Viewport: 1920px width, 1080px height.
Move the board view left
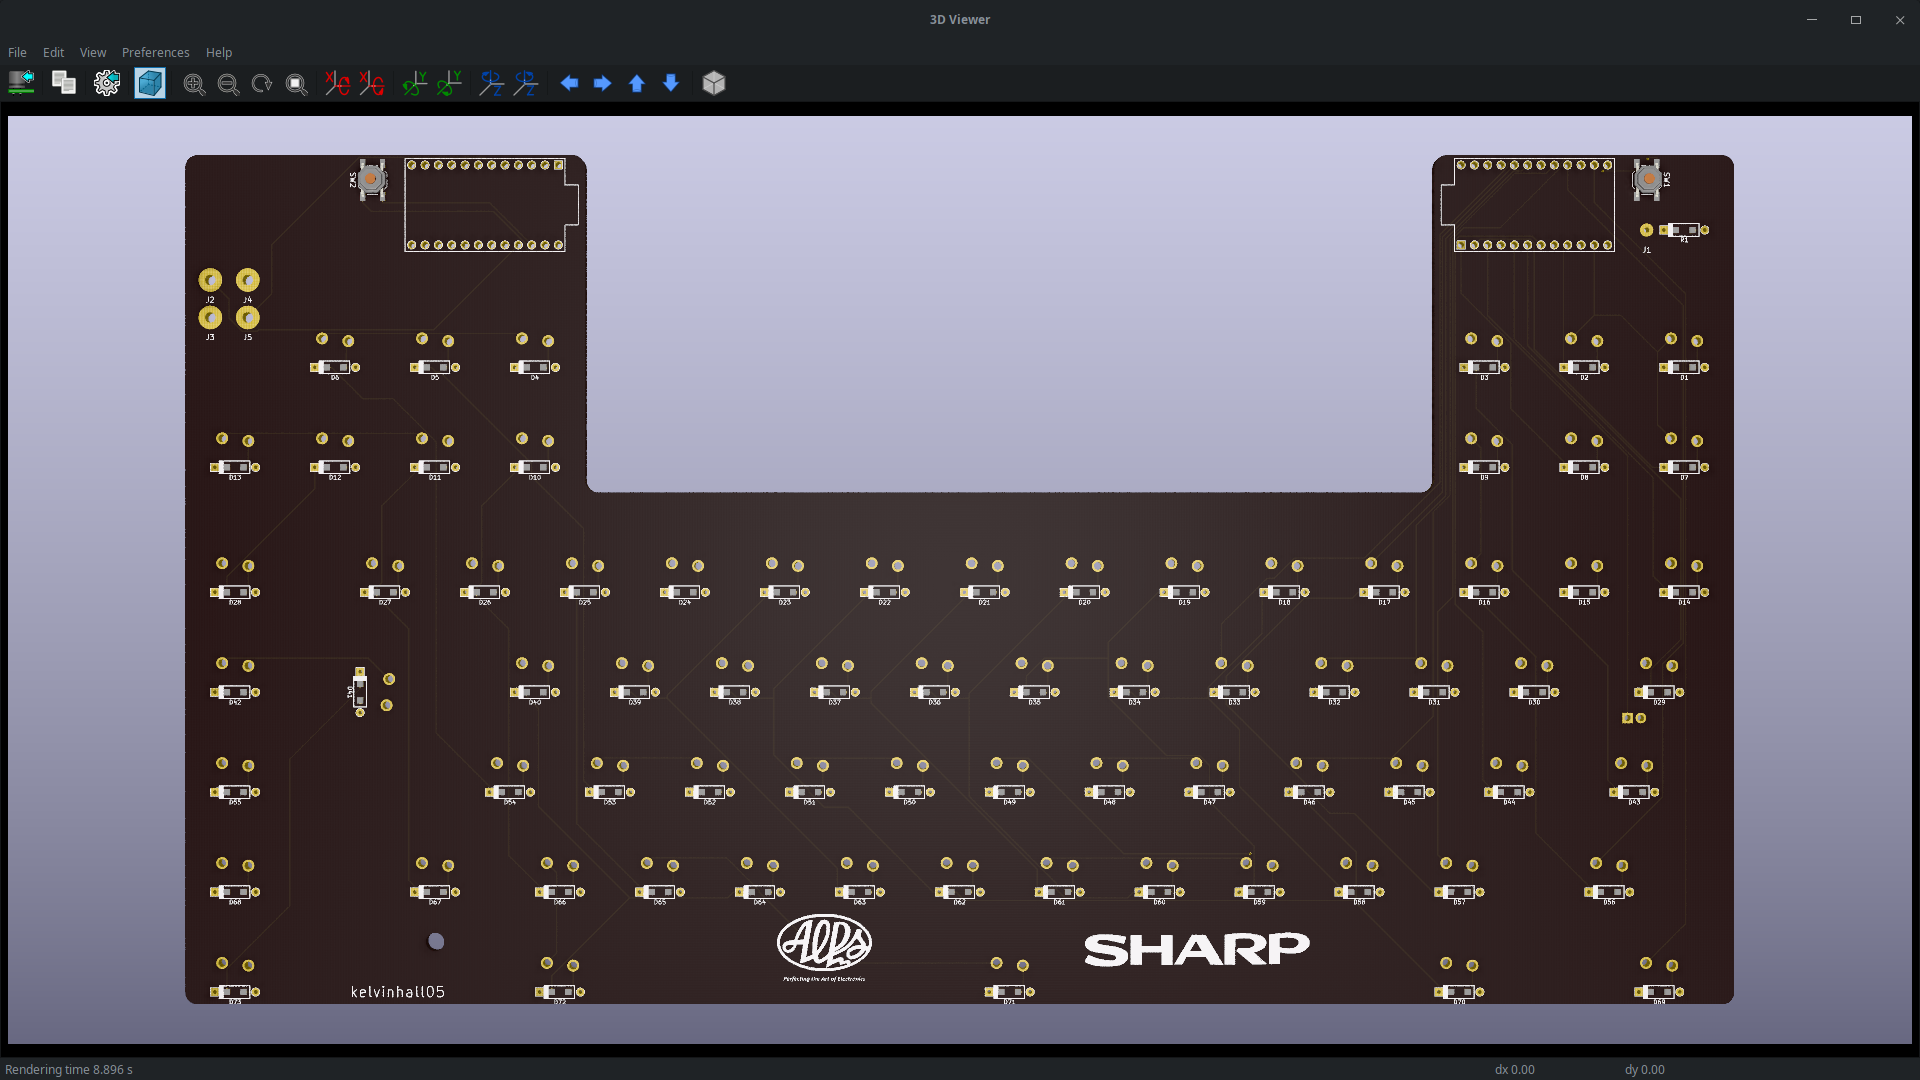(x=570, y=84)
